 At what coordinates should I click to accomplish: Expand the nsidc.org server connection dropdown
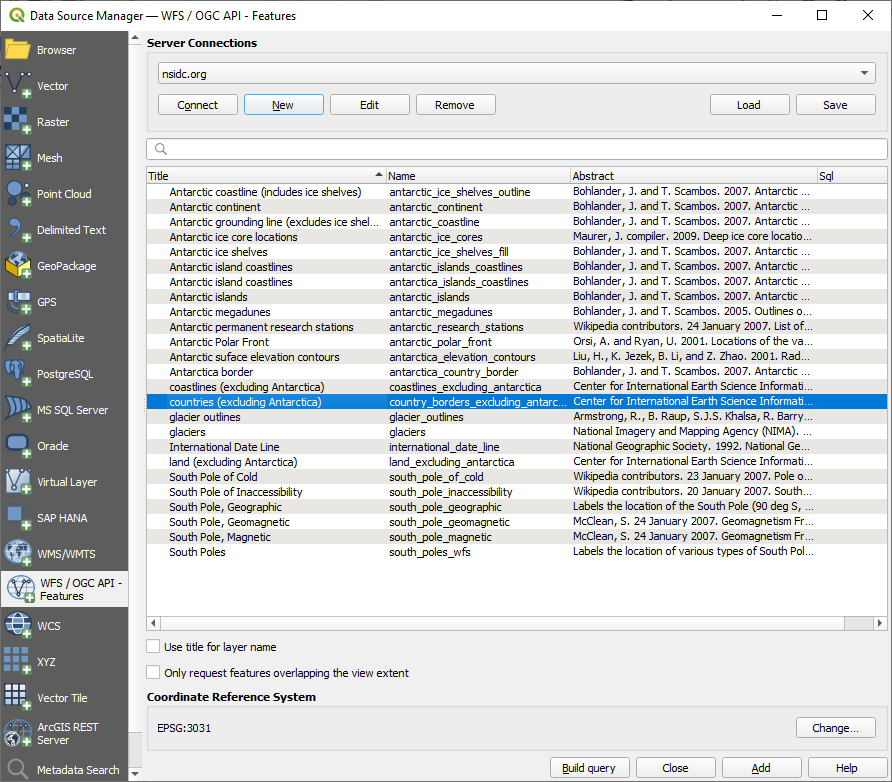tap(865, 74)
